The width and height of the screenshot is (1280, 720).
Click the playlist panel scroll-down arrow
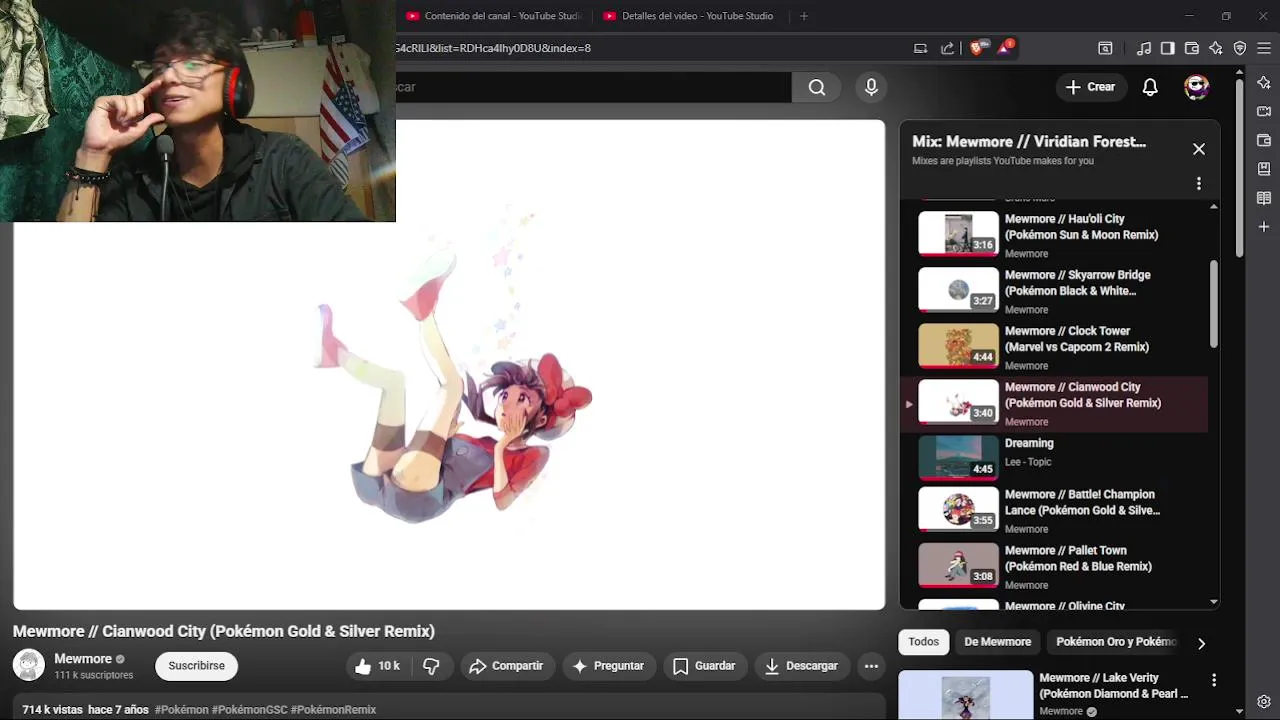(1214, 602)
